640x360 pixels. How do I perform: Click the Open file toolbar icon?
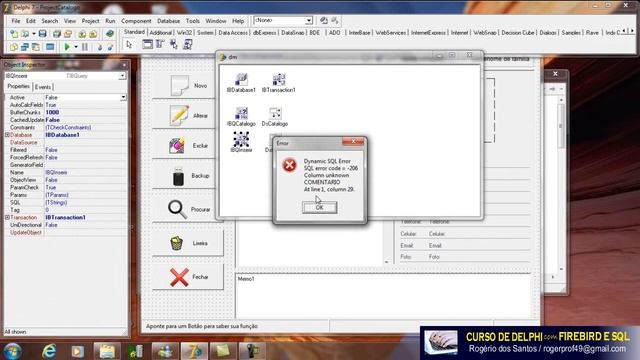(25, 34)
